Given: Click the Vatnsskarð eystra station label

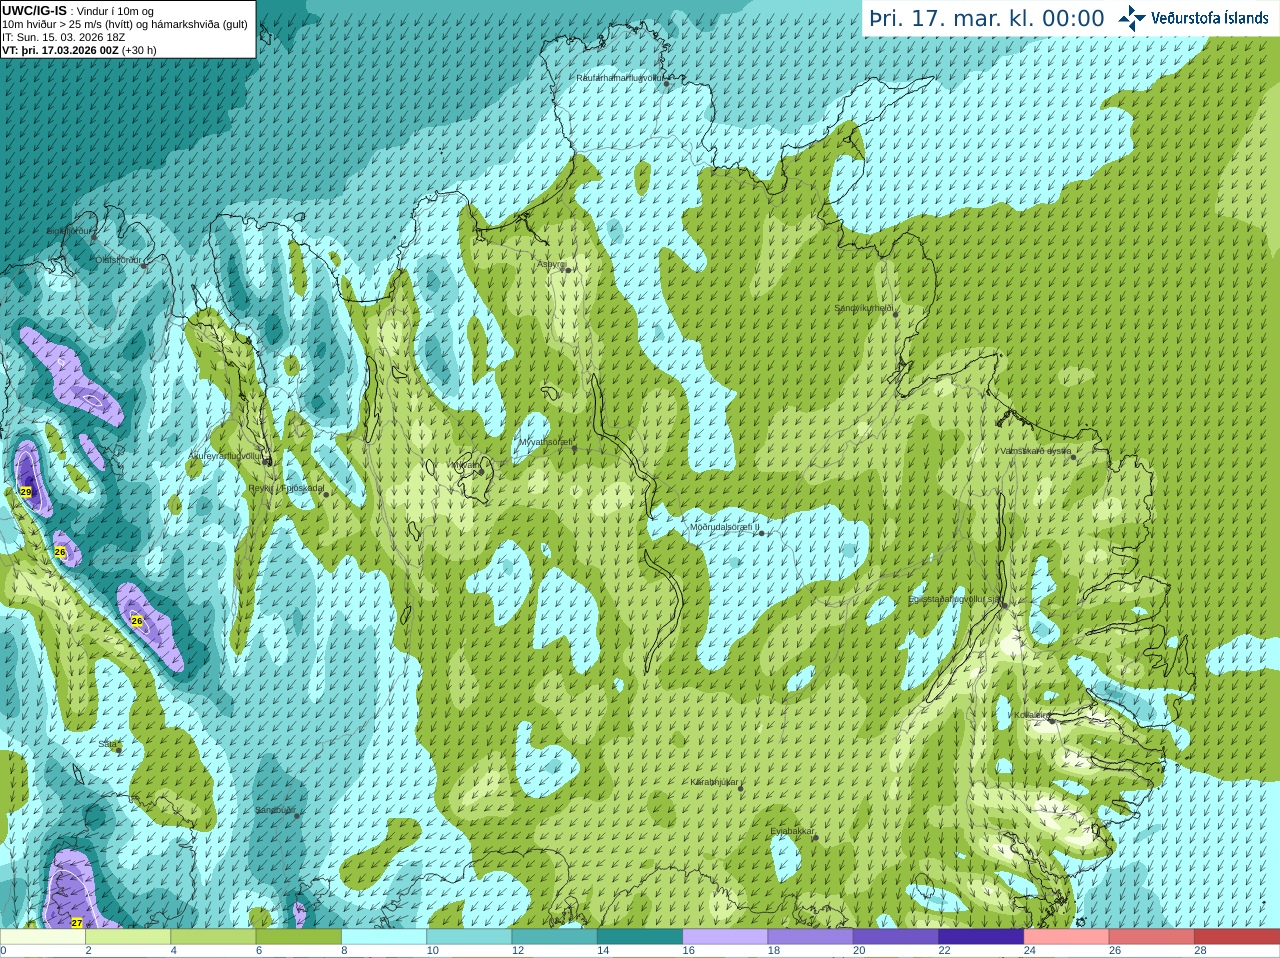Looking at the screenshot, I should click(1036, 451).
